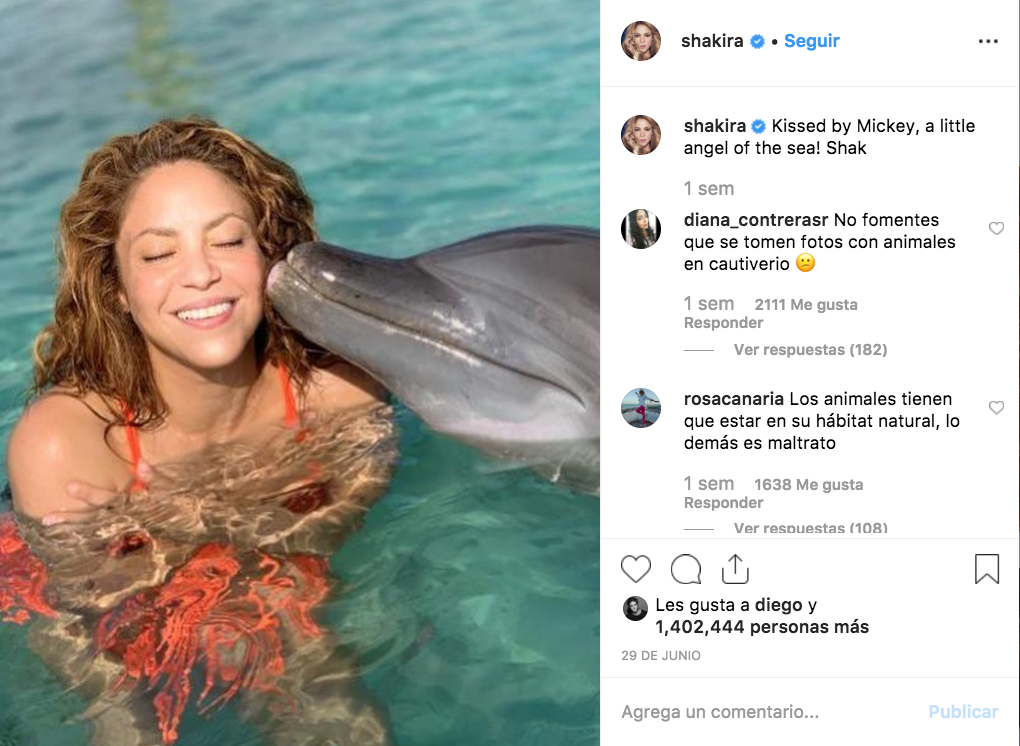Image resolution: width=1020 pixels, height=746 pixels.
Task: Like rosacanaria's comment with the small heart
Action: (996, 408)
